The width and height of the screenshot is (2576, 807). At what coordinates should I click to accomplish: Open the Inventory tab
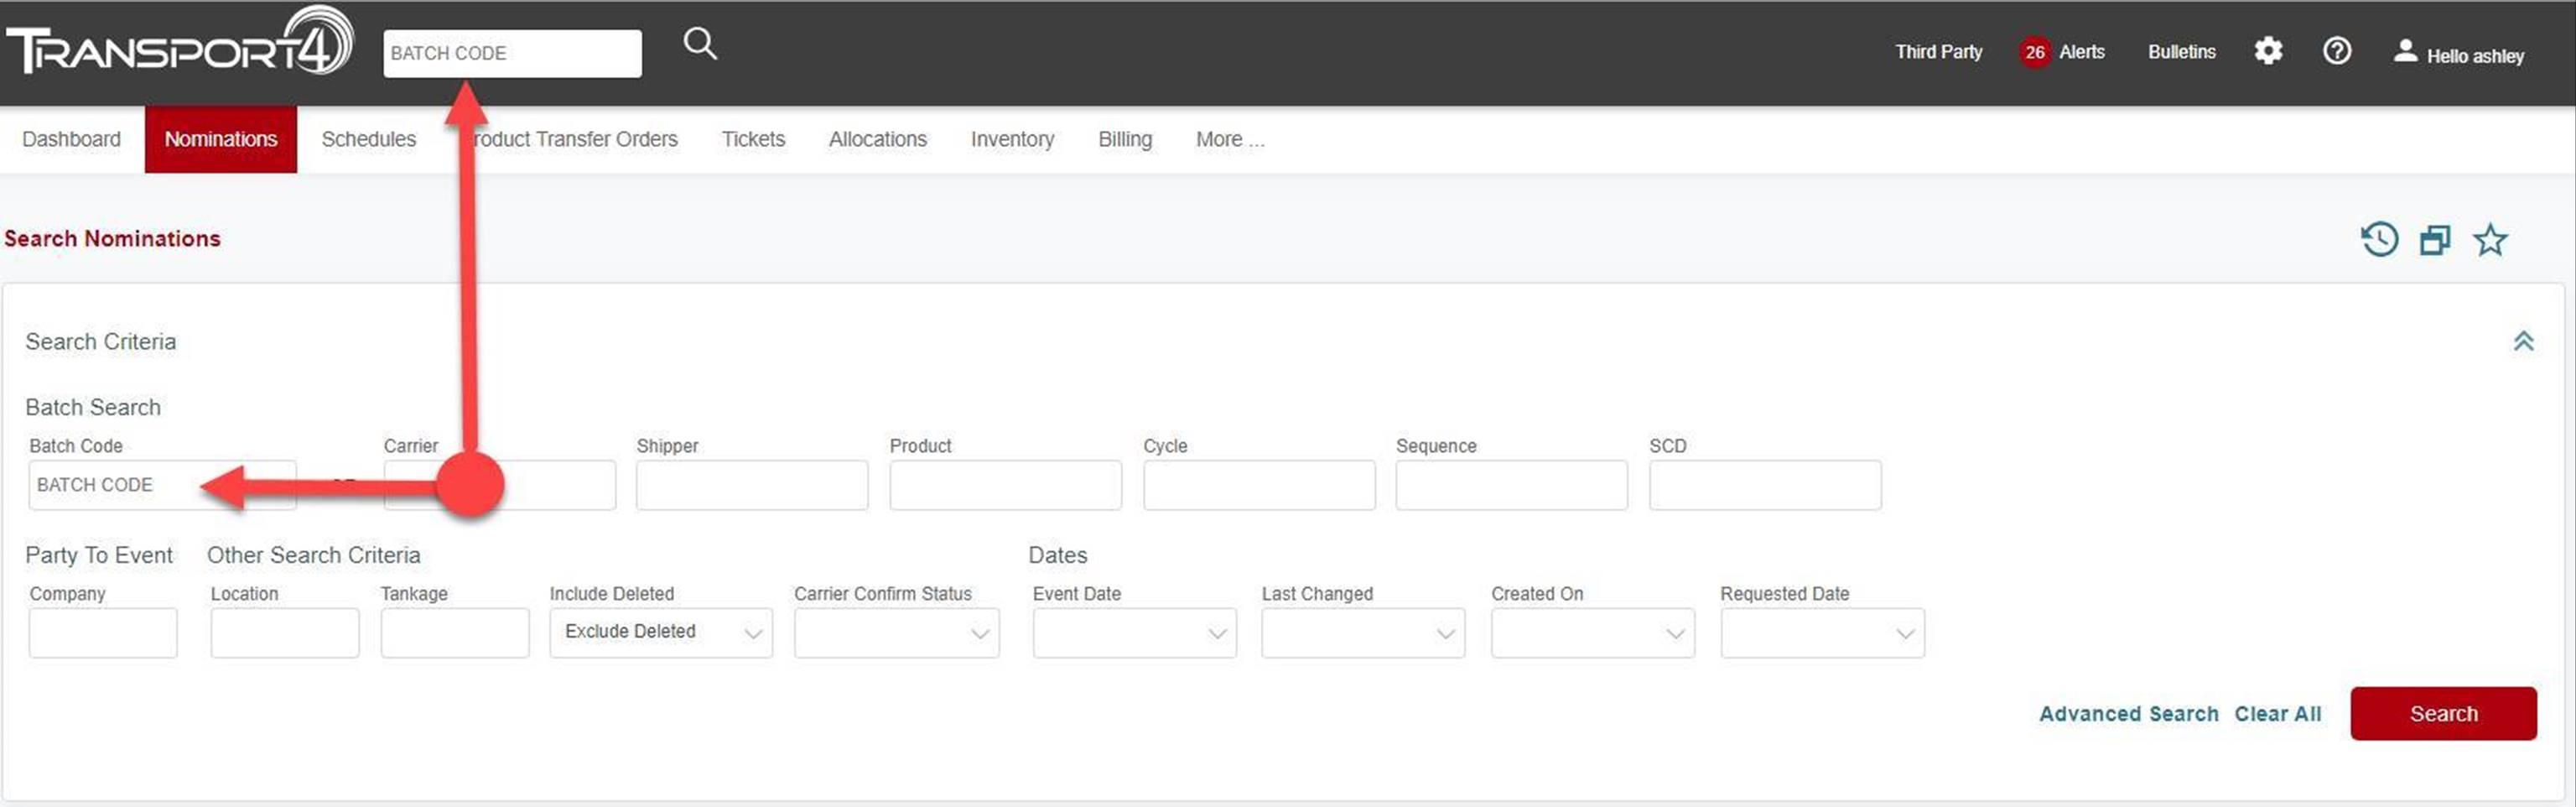click(x=1012, y=139)
